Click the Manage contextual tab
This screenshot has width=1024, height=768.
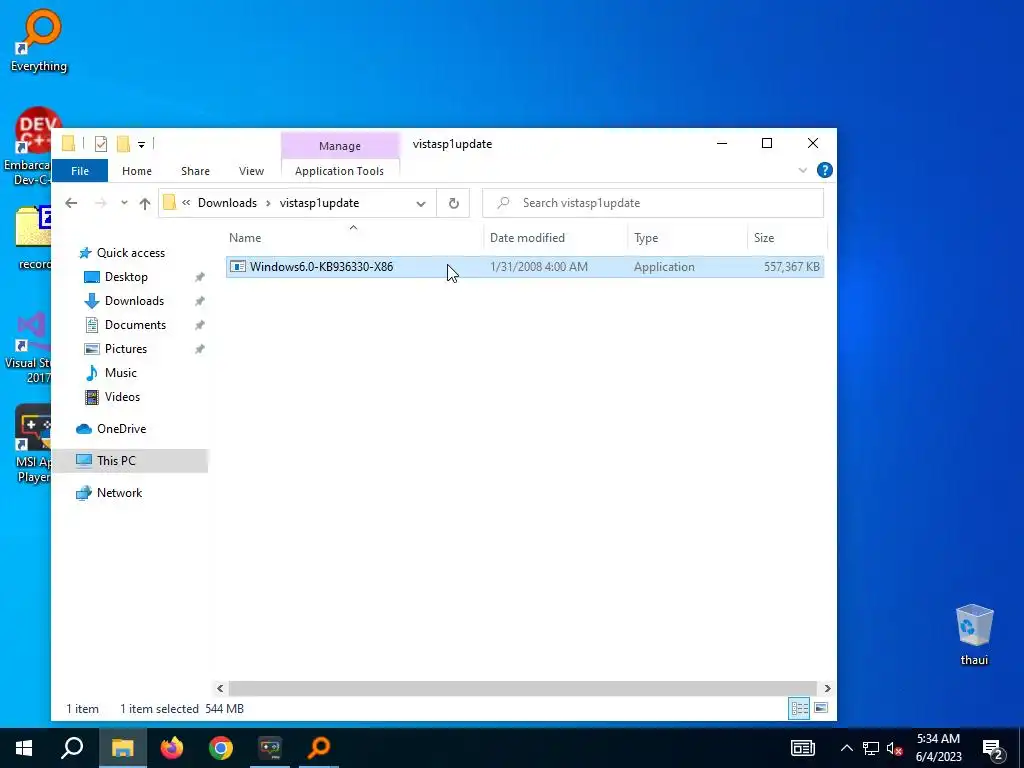(340, 146)
